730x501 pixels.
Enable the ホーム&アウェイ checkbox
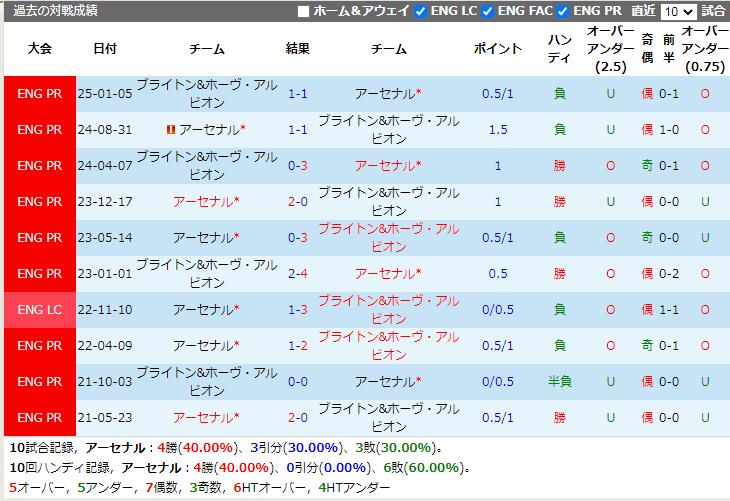click(304, 11)
